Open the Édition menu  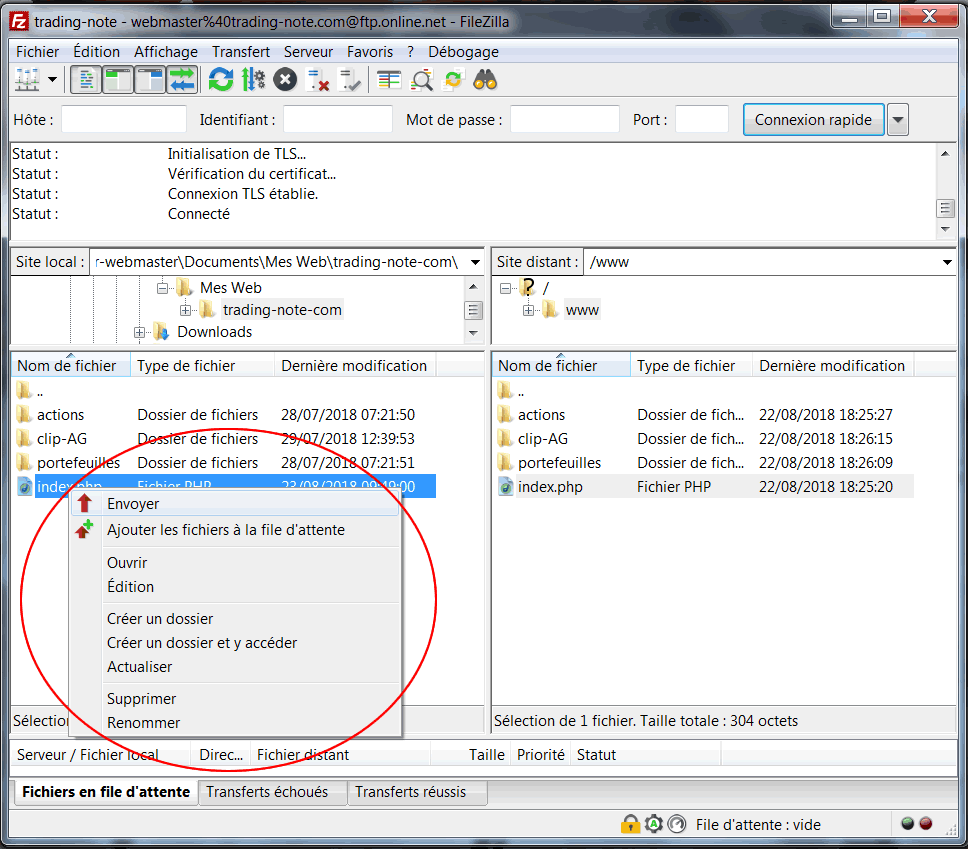point(96,52)
